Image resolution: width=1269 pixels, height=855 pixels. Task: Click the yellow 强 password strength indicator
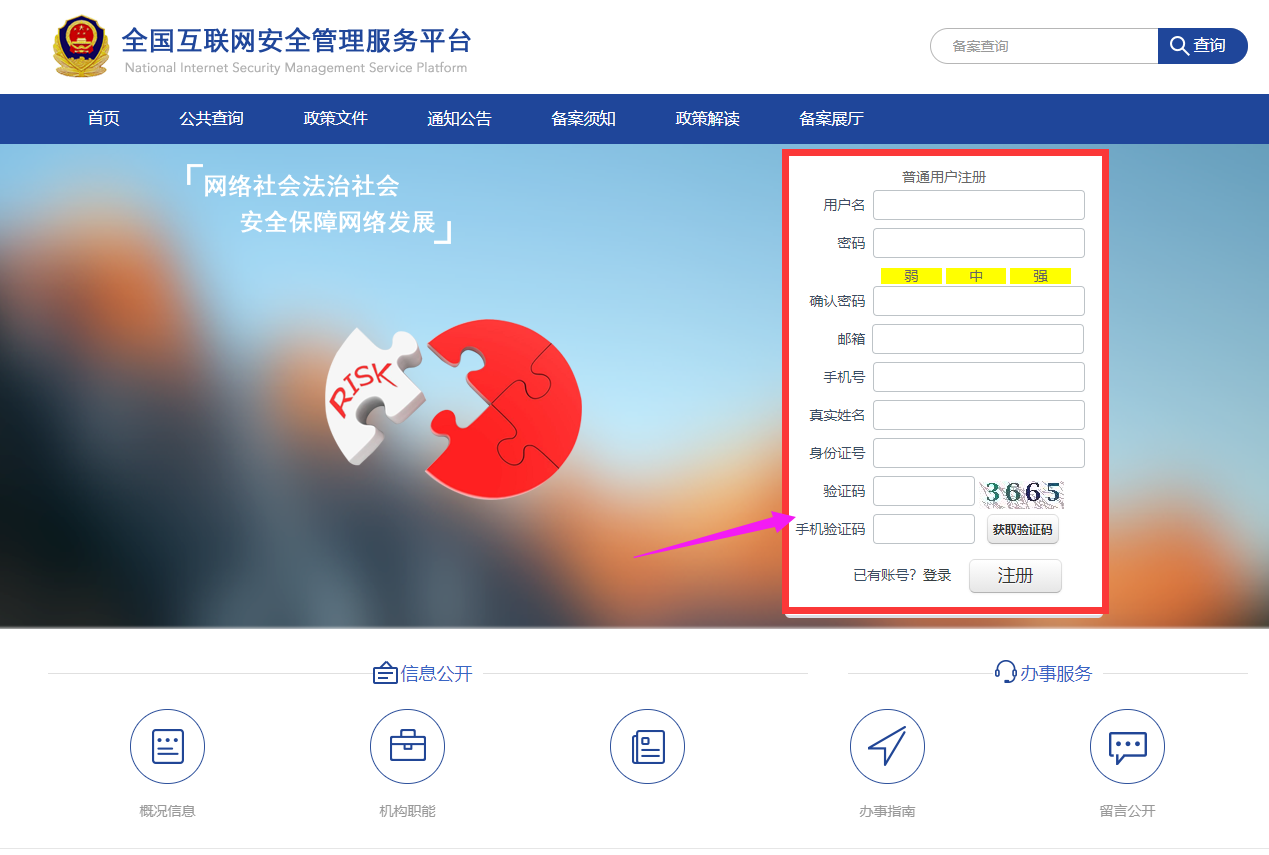tap(1040, 276)
